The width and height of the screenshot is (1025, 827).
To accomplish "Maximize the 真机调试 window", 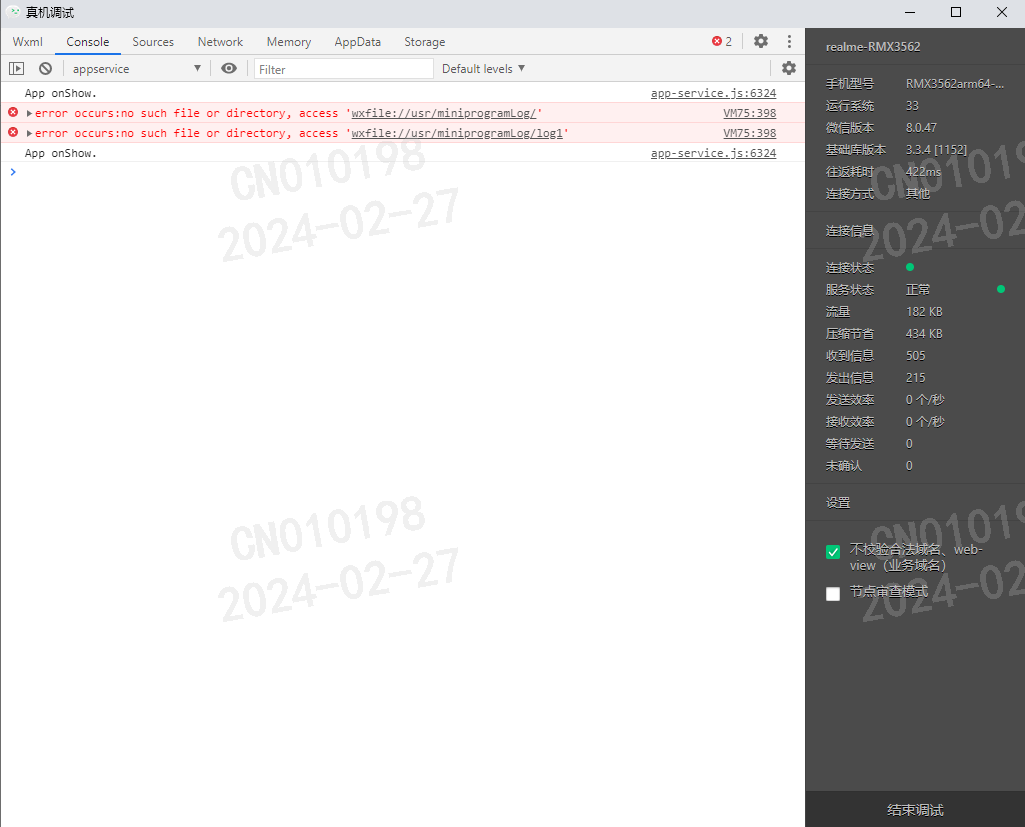I will [955, 12].
